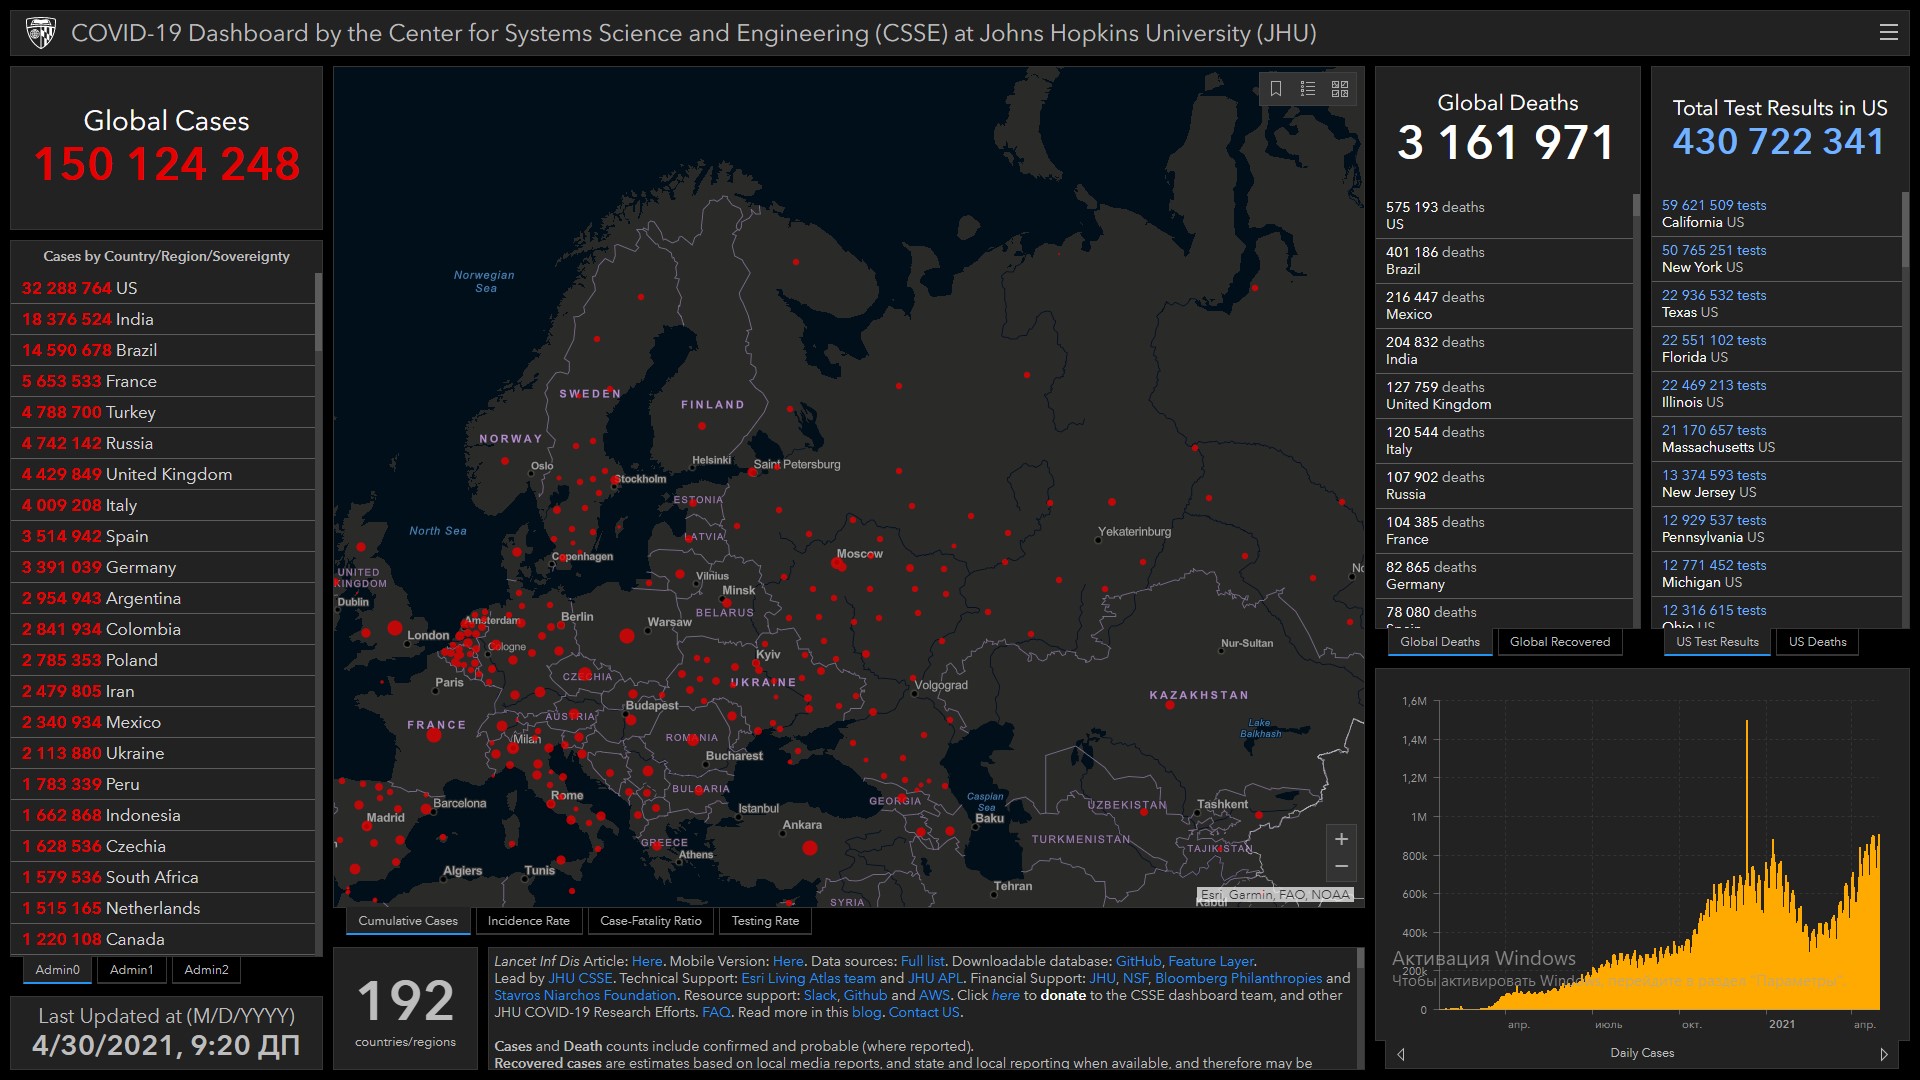
Task: Open the US Deaths tab
Action: (x=1817, y=642)
